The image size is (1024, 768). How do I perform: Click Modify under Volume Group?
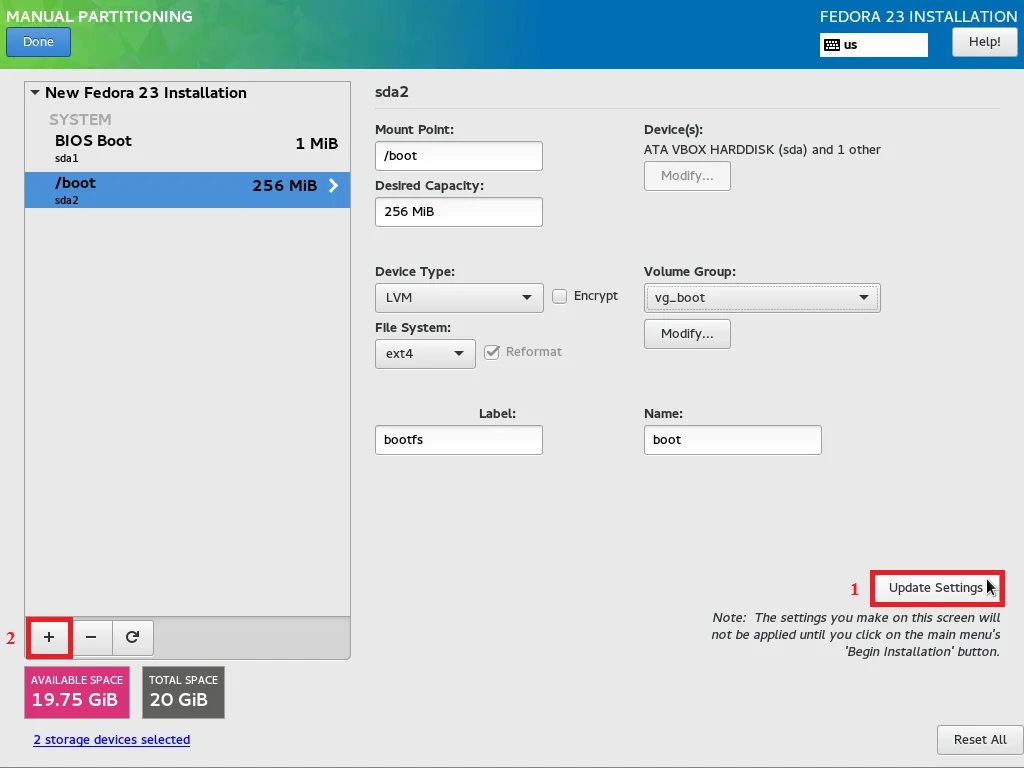[687, 334]
